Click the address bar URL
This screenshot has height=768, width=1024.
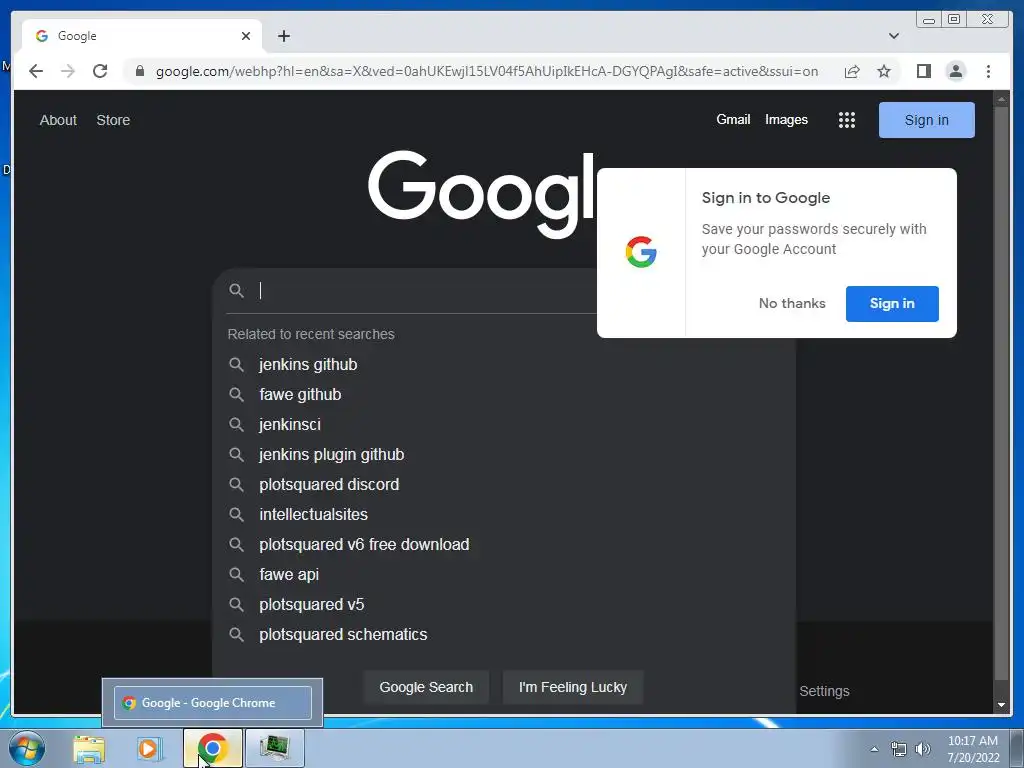487,71
